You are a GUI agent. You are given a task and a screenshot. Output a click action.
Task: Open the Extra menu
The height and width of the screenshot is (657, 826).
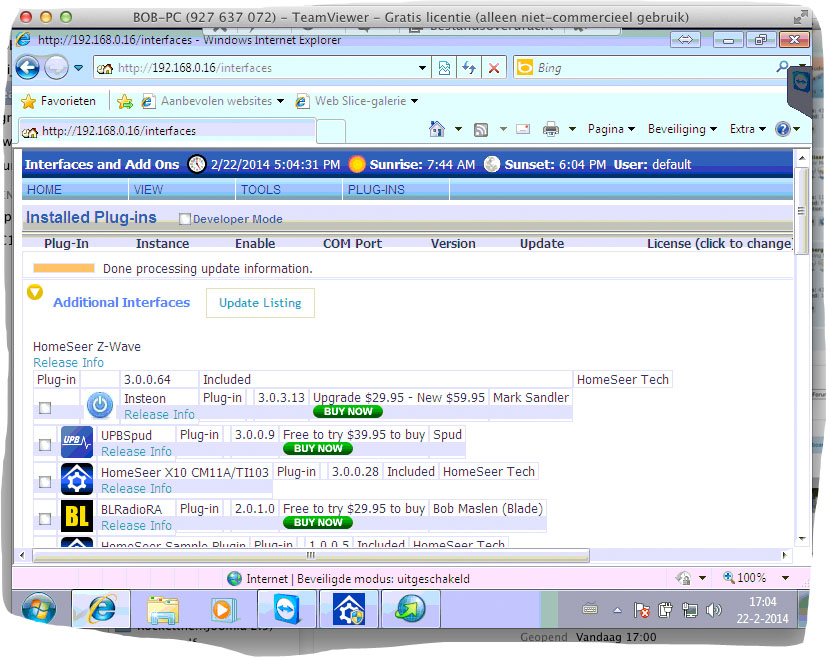point(748,129)
